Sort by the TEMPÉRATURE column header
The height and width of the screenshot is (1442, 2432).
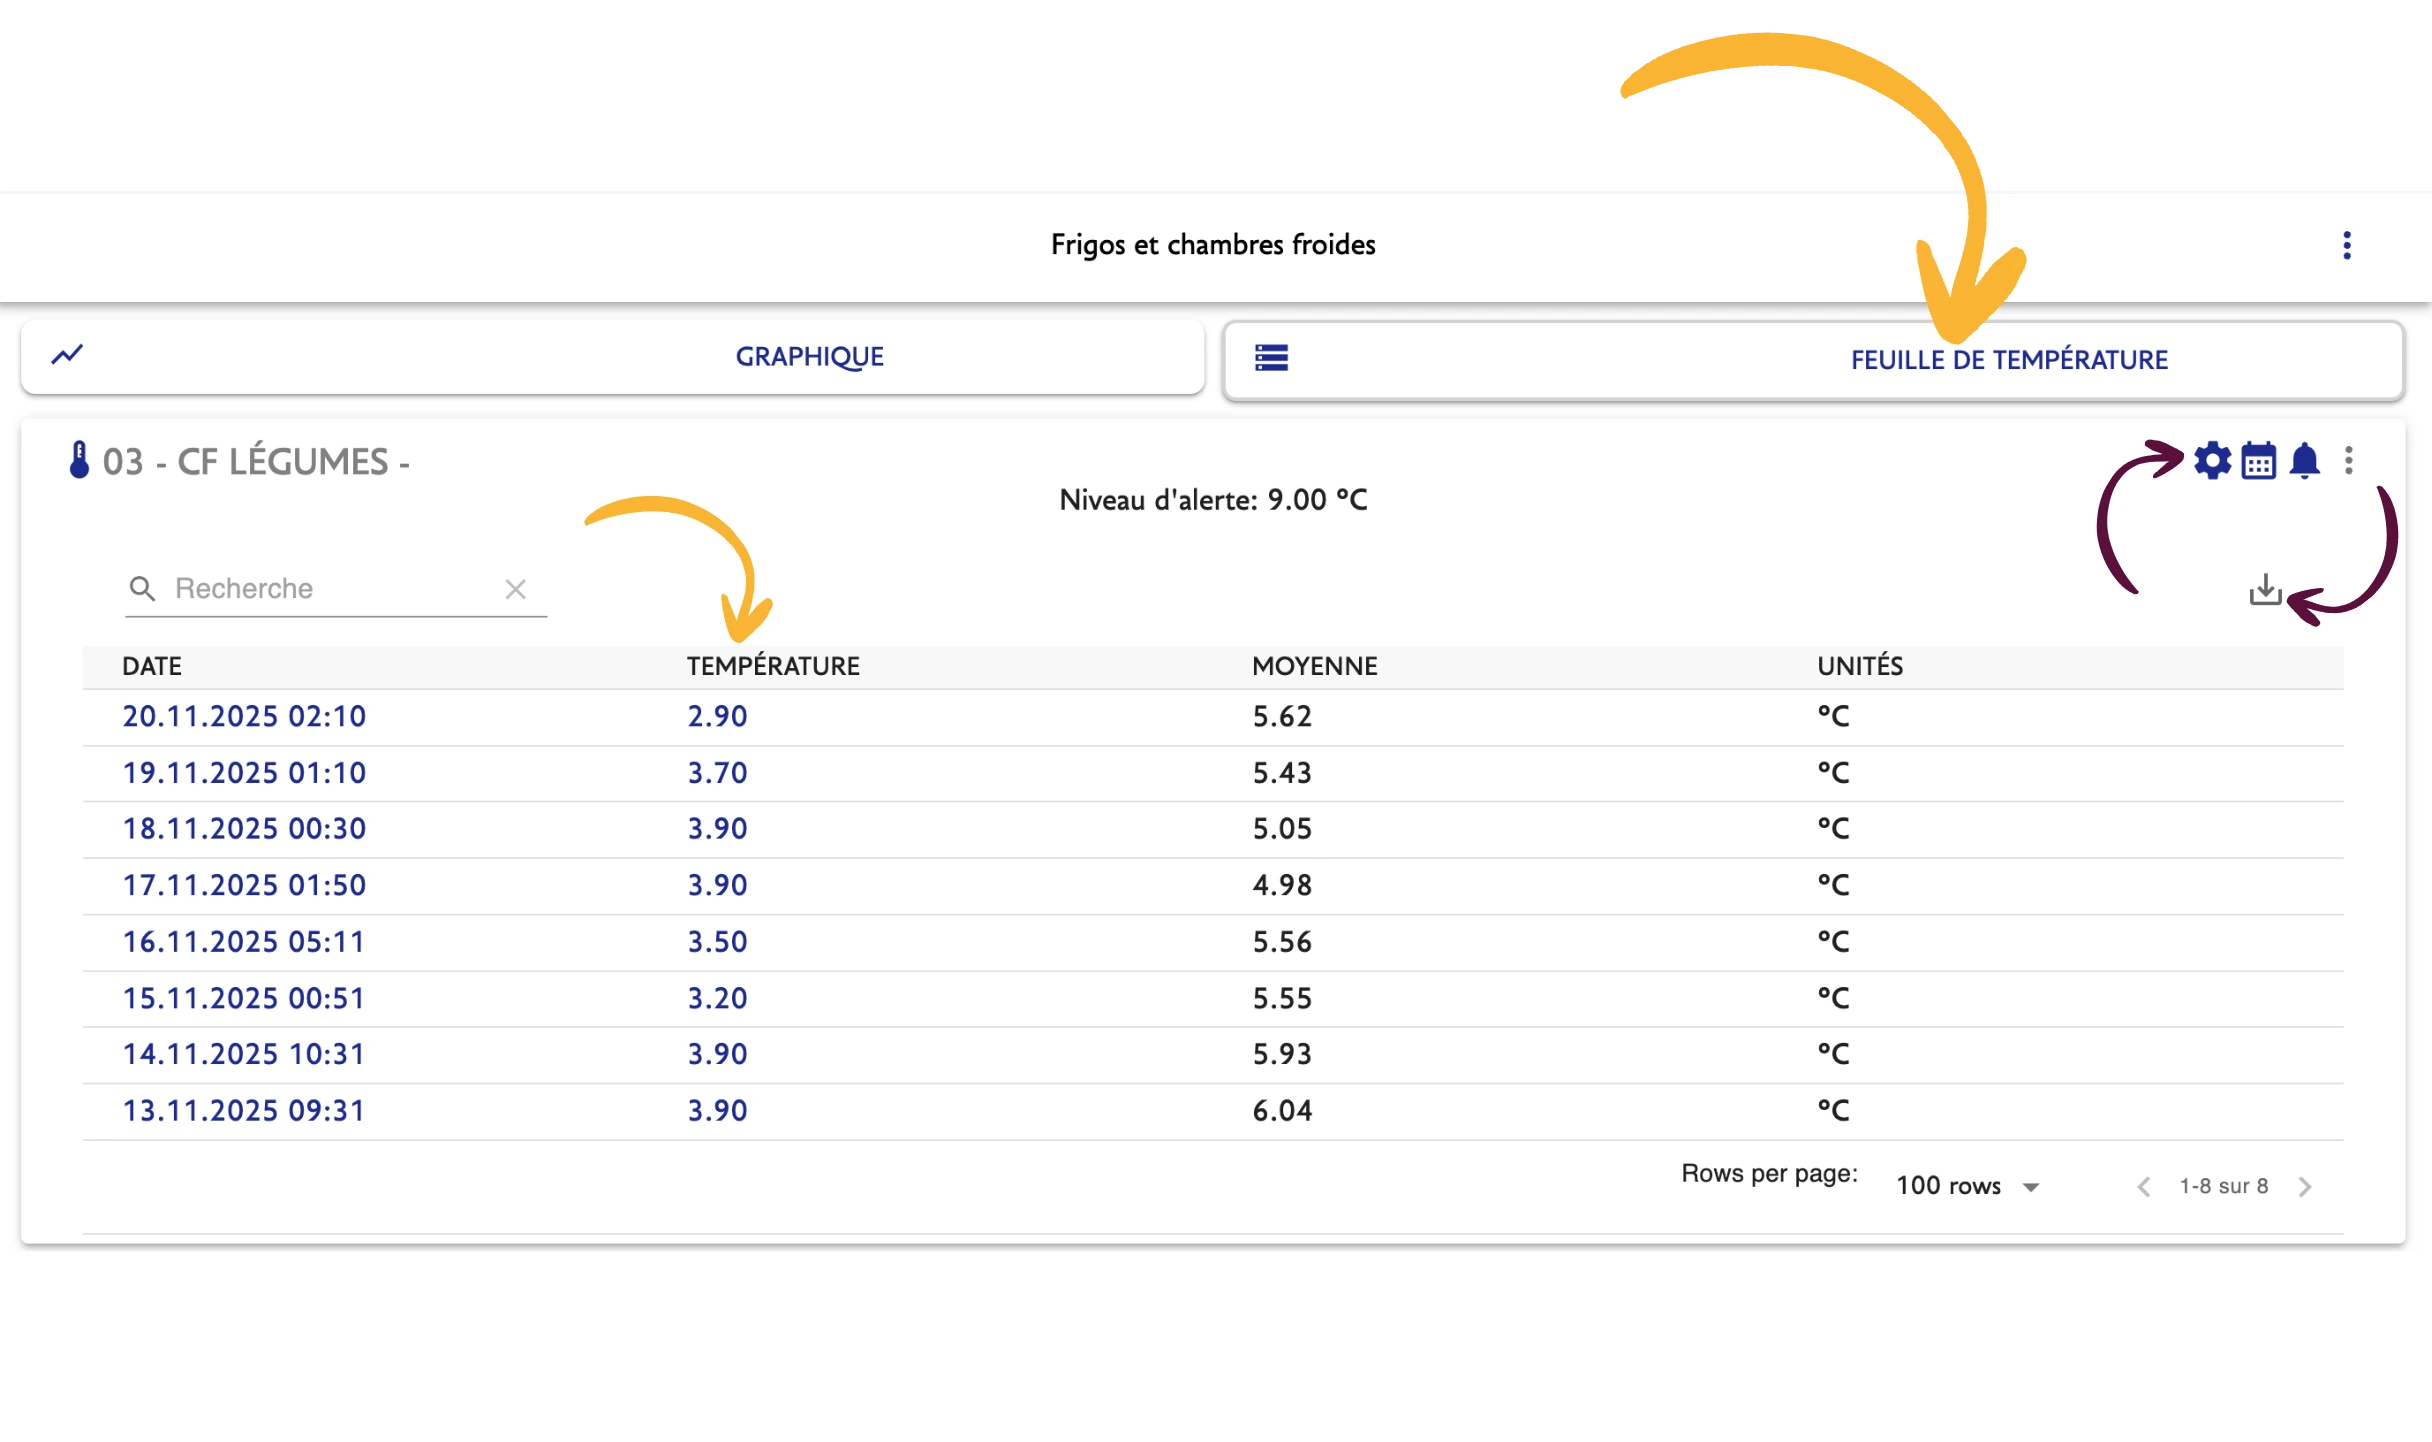(772, 667)
